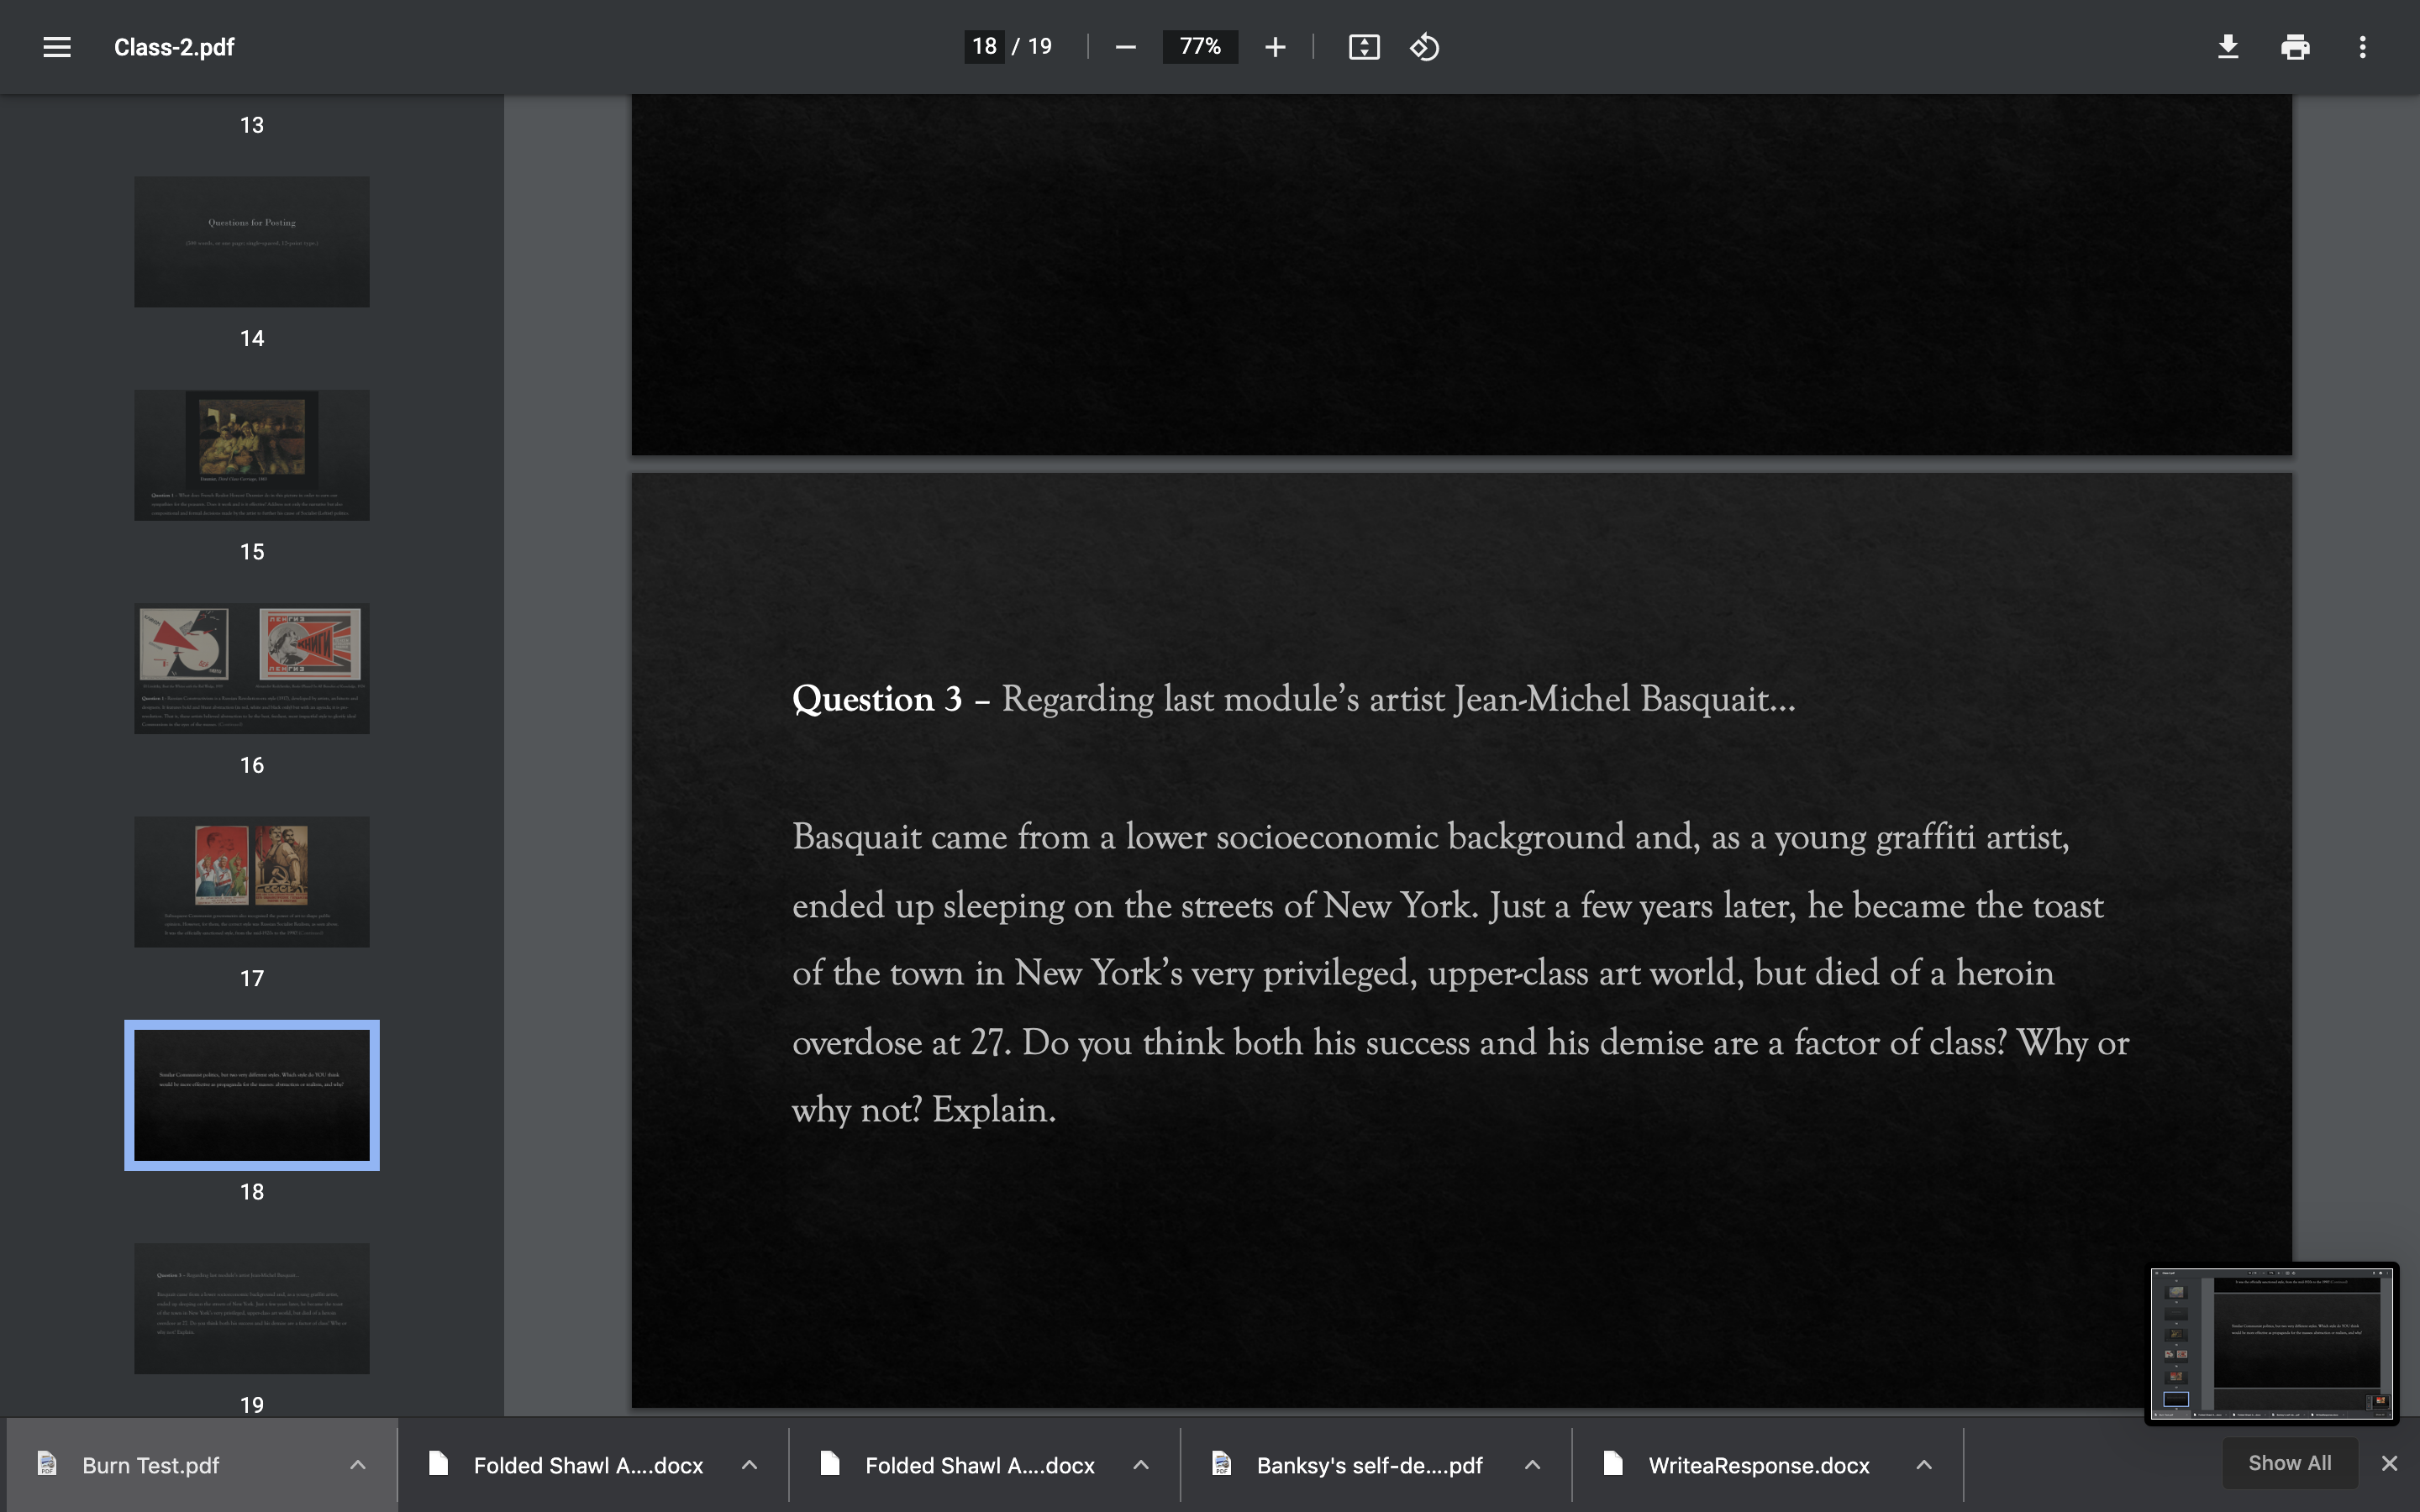Screen dimensions: 2420x1512
Task: Expand options for second Folded Shawl docx
Action: pos(1141,1465)
